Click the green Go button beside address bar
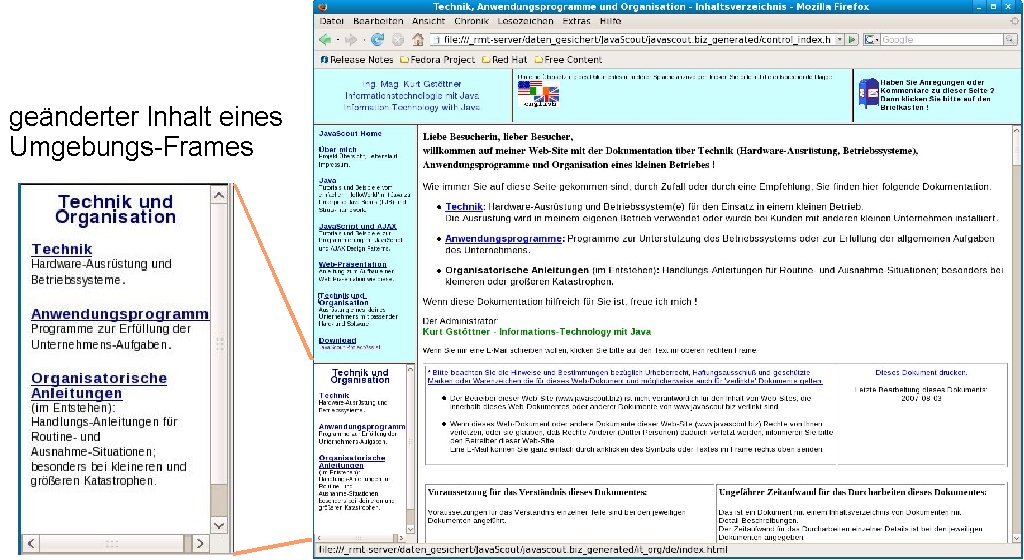The height and width of the screenshot is (560, 1024). (x=851, y=40)
